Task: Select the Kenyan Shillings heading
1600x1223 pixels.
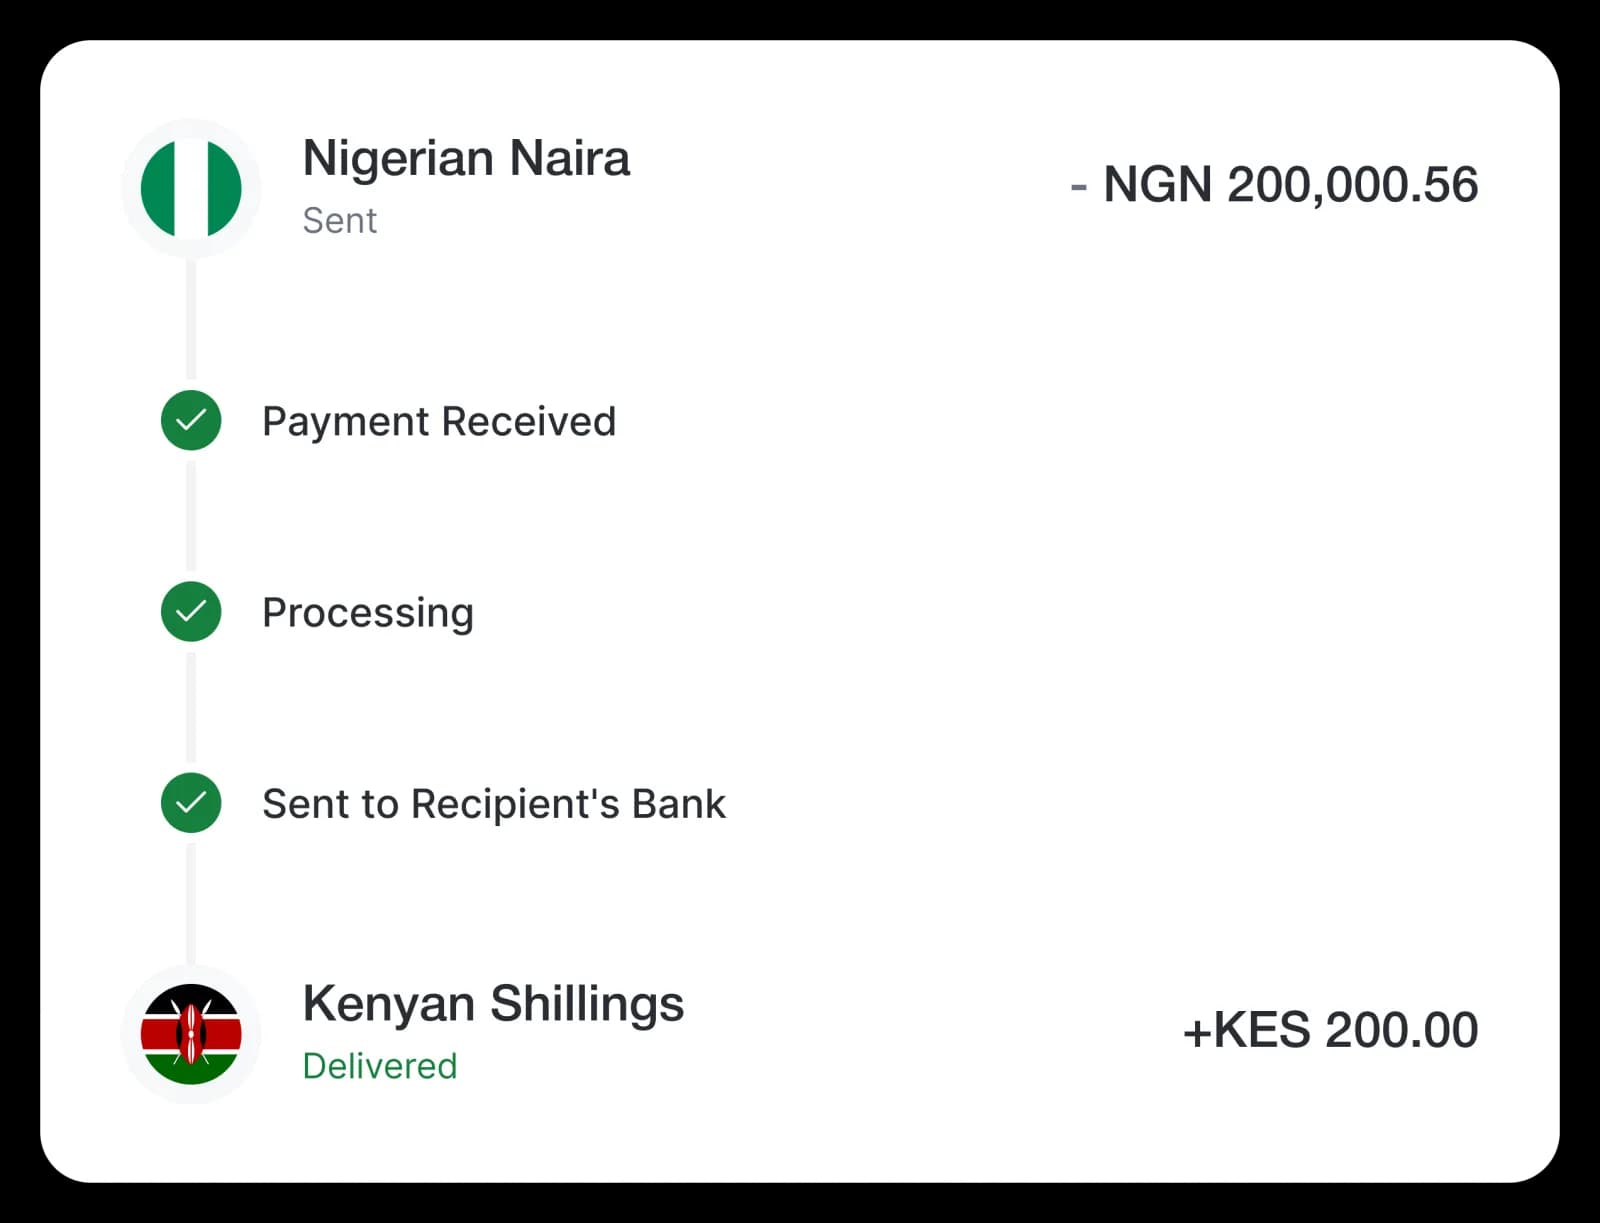Action: (x=493, y=1004)
